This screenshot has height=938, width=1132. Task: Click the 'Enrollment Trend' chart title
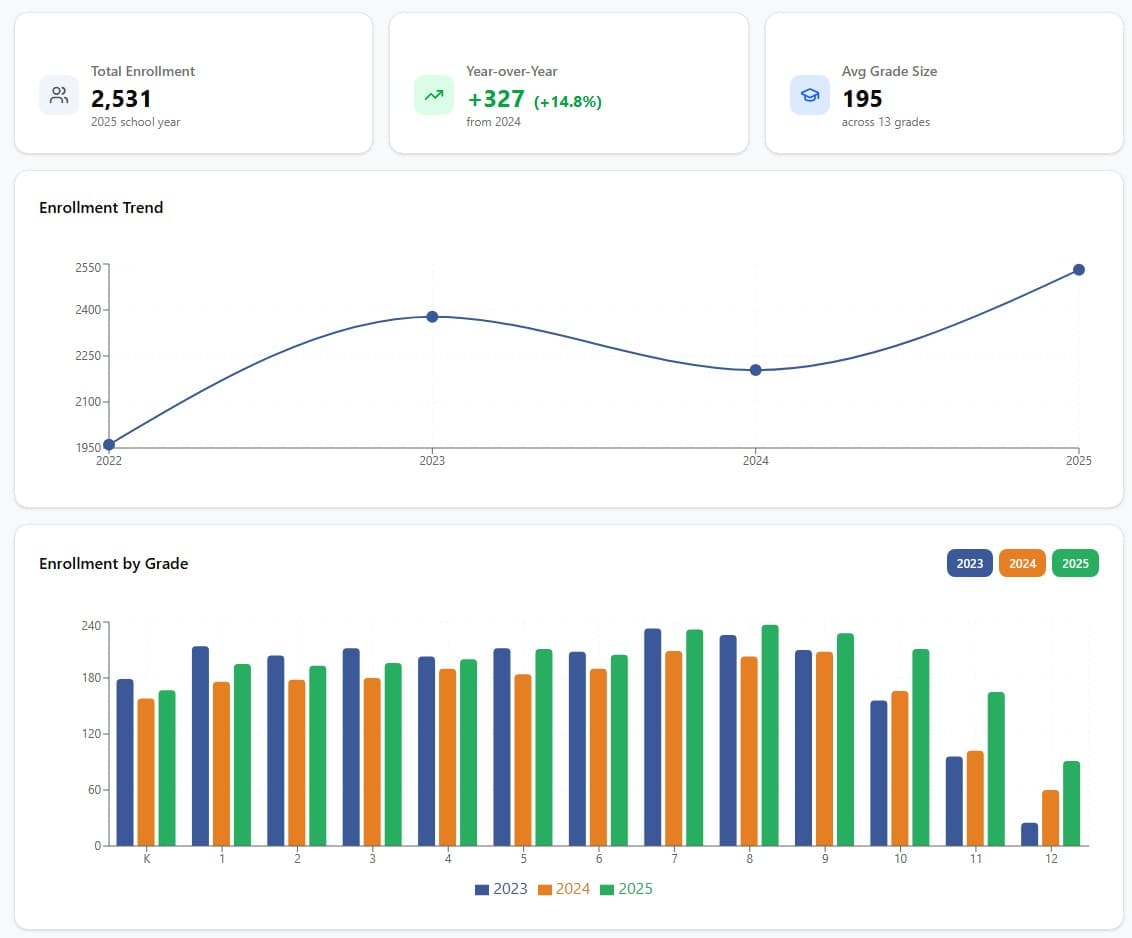(x=101, y=208)
